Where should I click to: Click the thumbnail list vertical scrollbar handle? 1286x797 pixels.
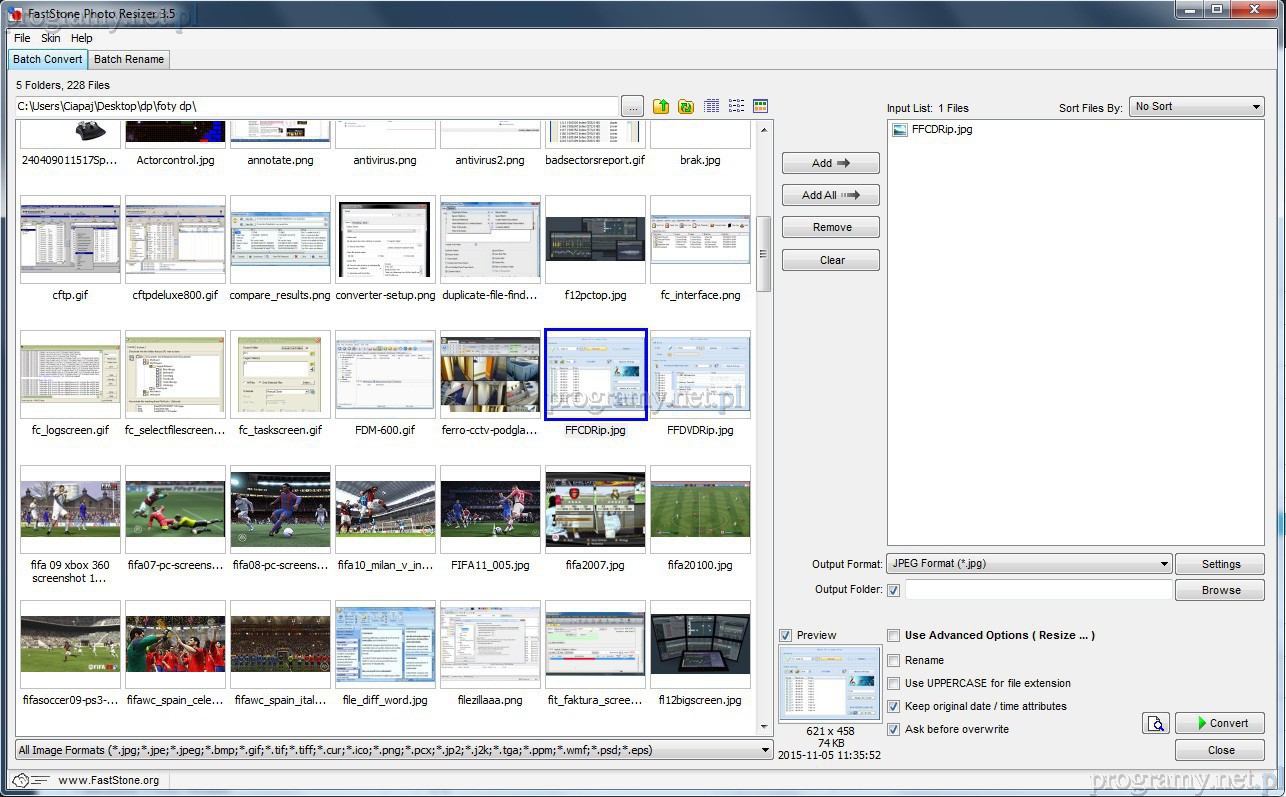tap(764, 254)
